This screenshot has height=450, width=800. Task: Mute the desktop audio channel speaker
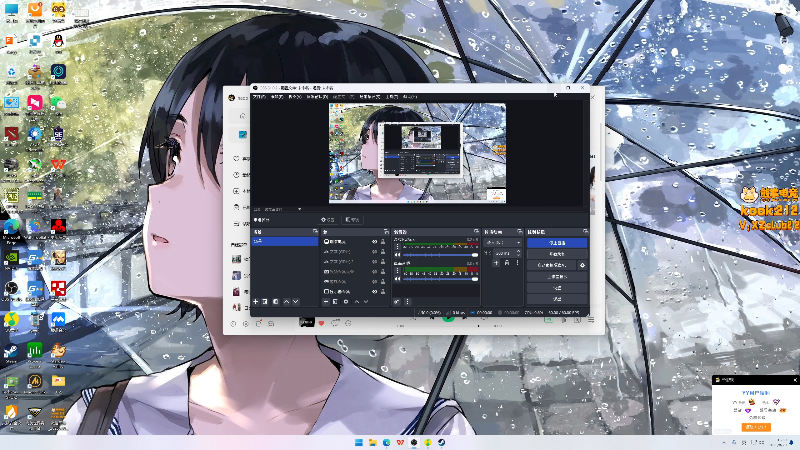[x=397, y=255]
